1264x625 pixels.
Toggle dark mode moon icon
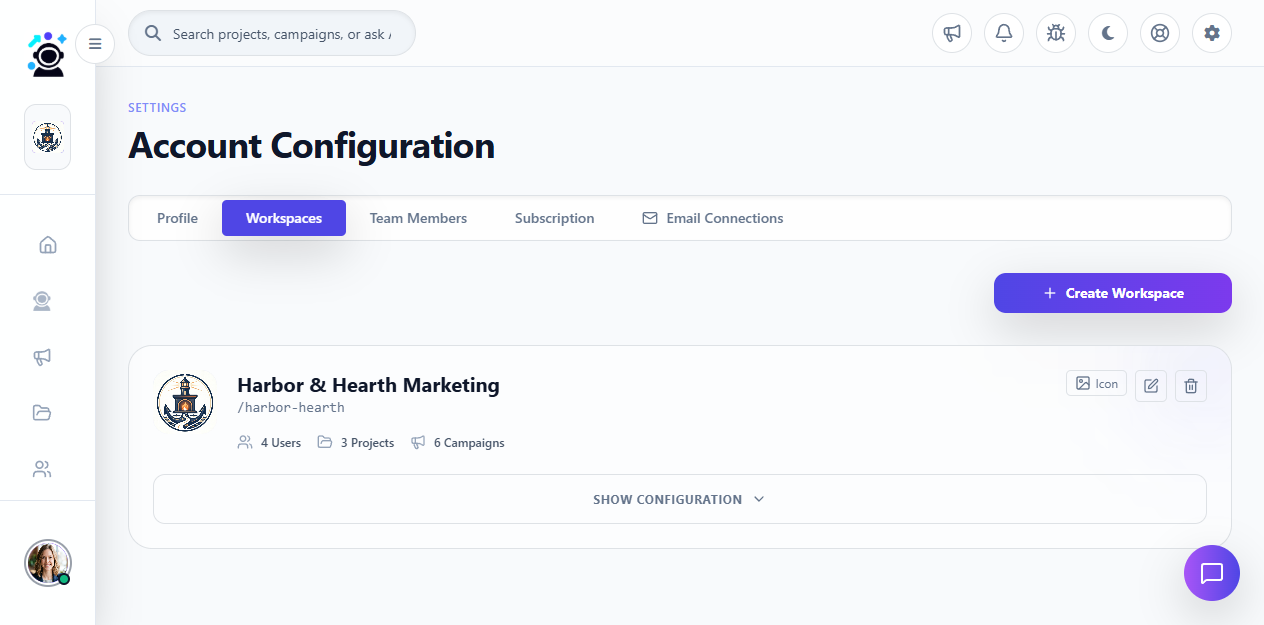tap(1108, 33)
